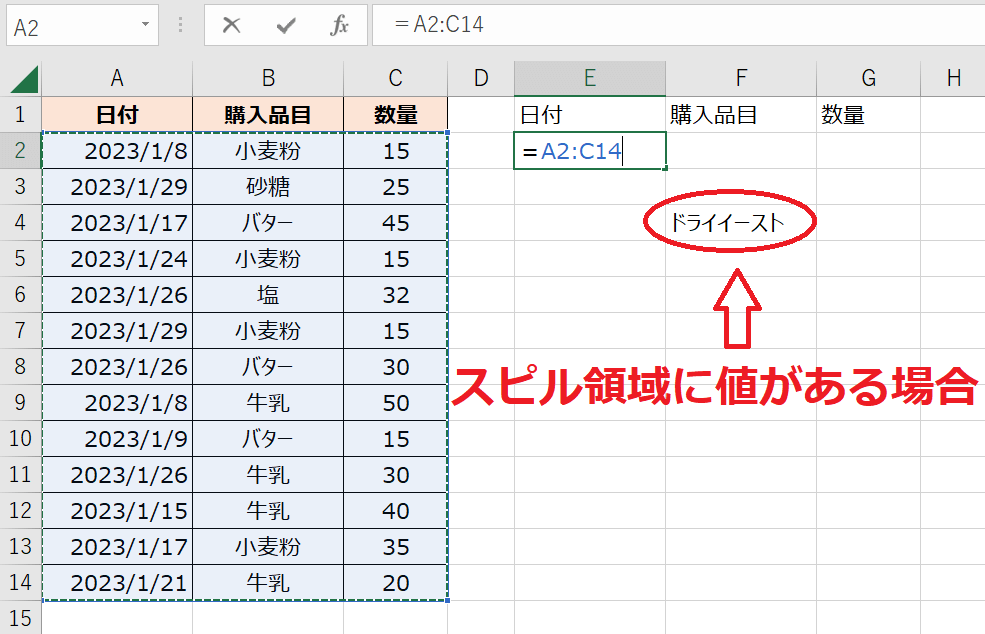Select row 9 header

pyautogui.click(x=20, y=403)
